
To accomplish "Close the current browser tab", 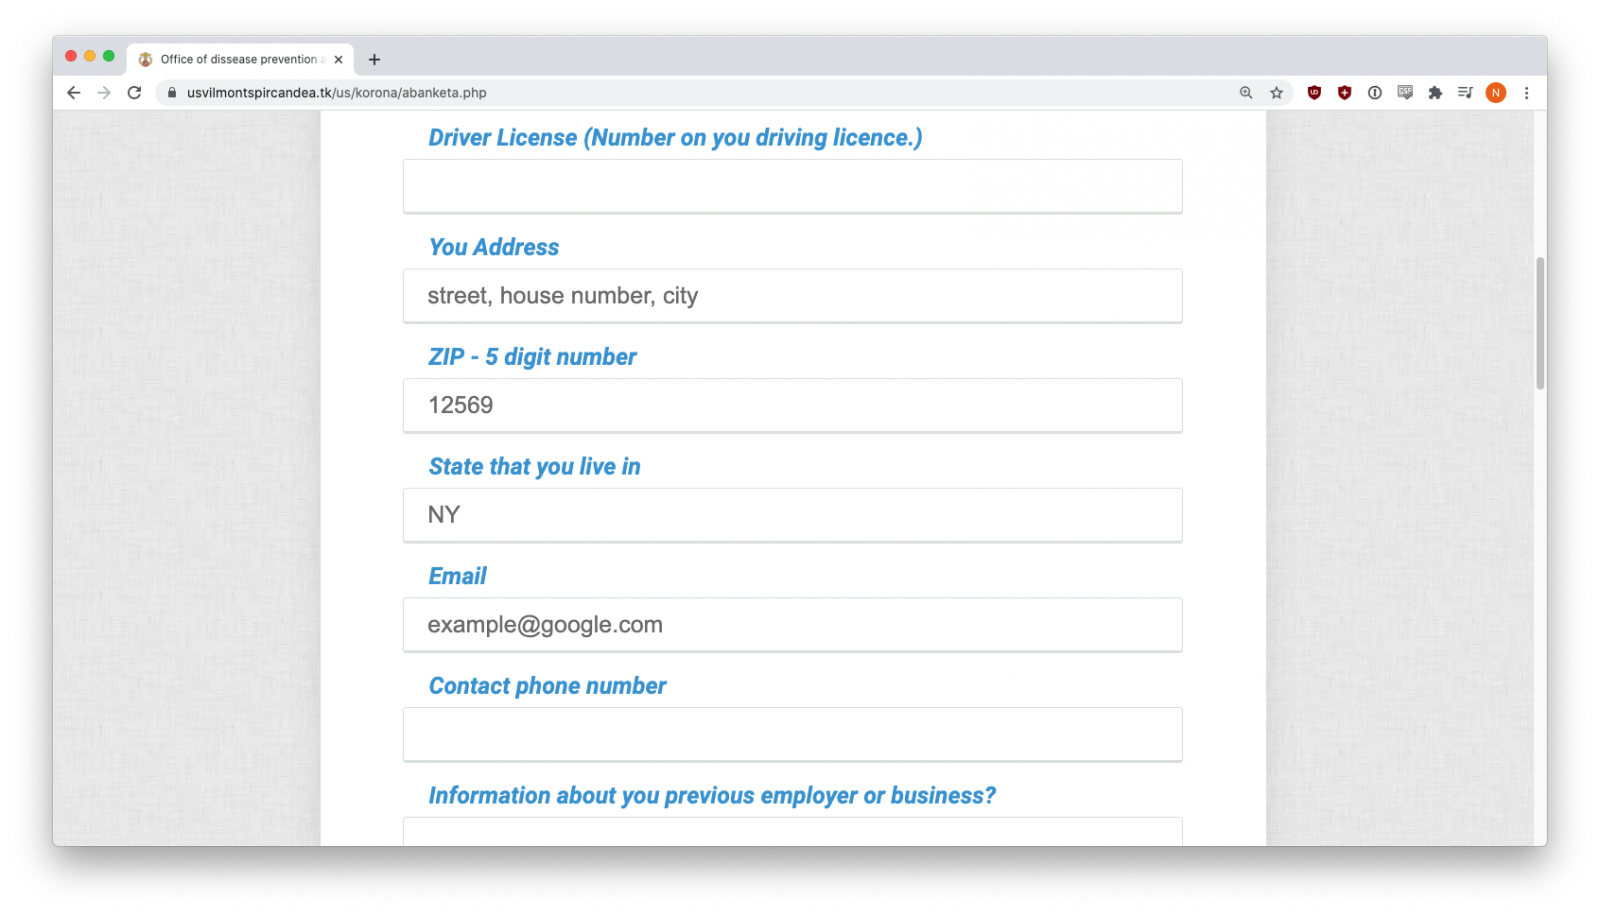I will click(x=338, y=60).
